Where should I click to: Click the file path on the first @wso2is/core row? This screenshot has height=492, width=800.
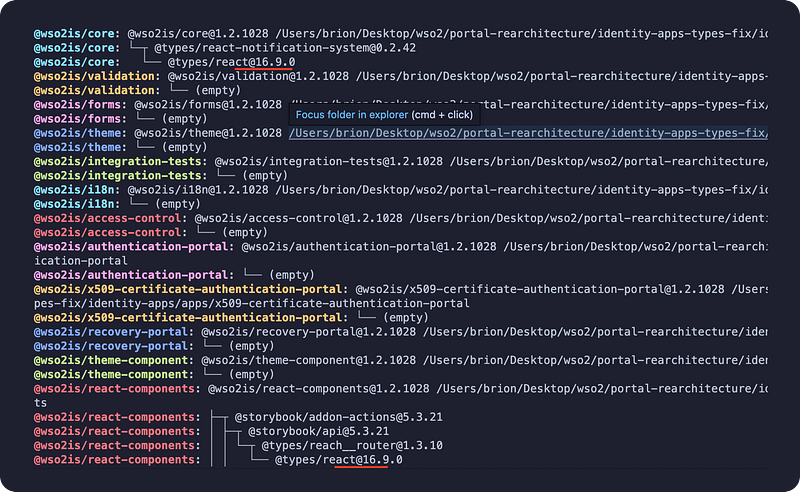tap(521, 34)
